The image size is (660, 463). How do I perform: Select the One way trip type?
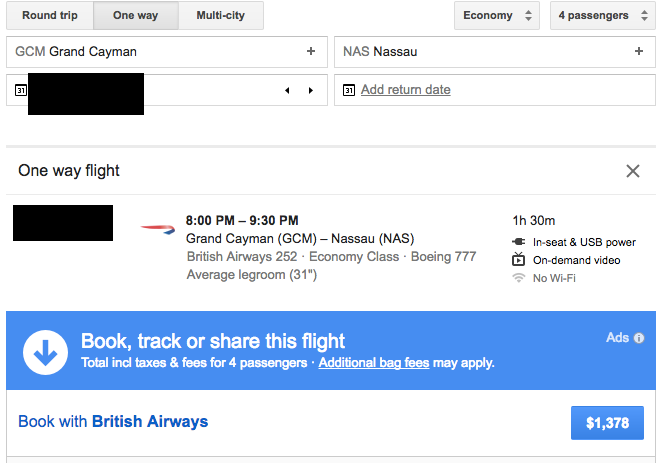[138, 16]
